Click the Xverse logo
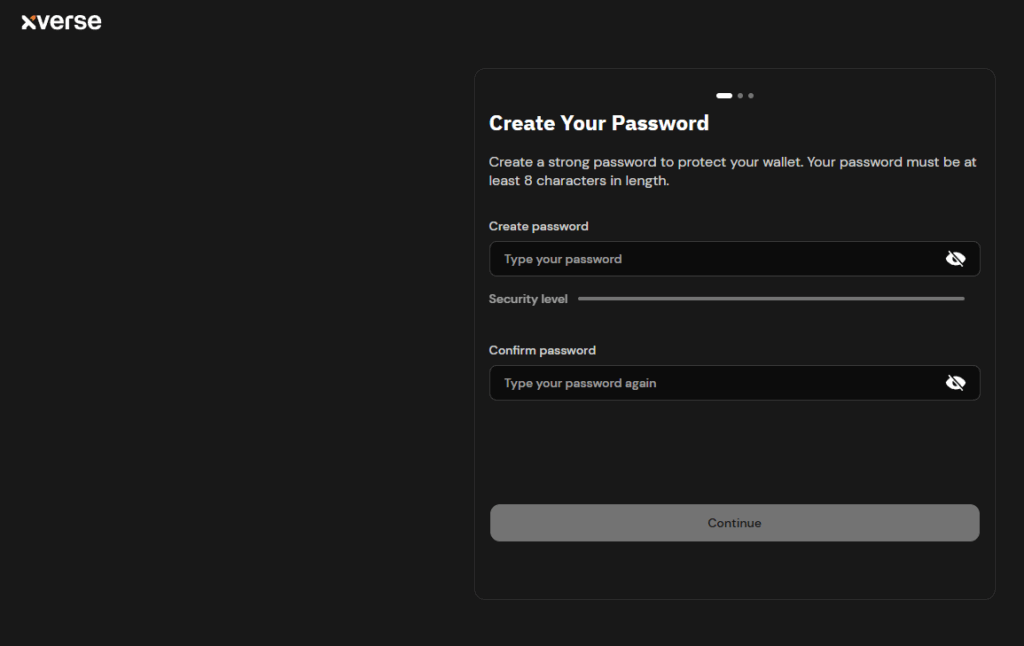This screenshot has height=646, width=1024. point(61,21)
